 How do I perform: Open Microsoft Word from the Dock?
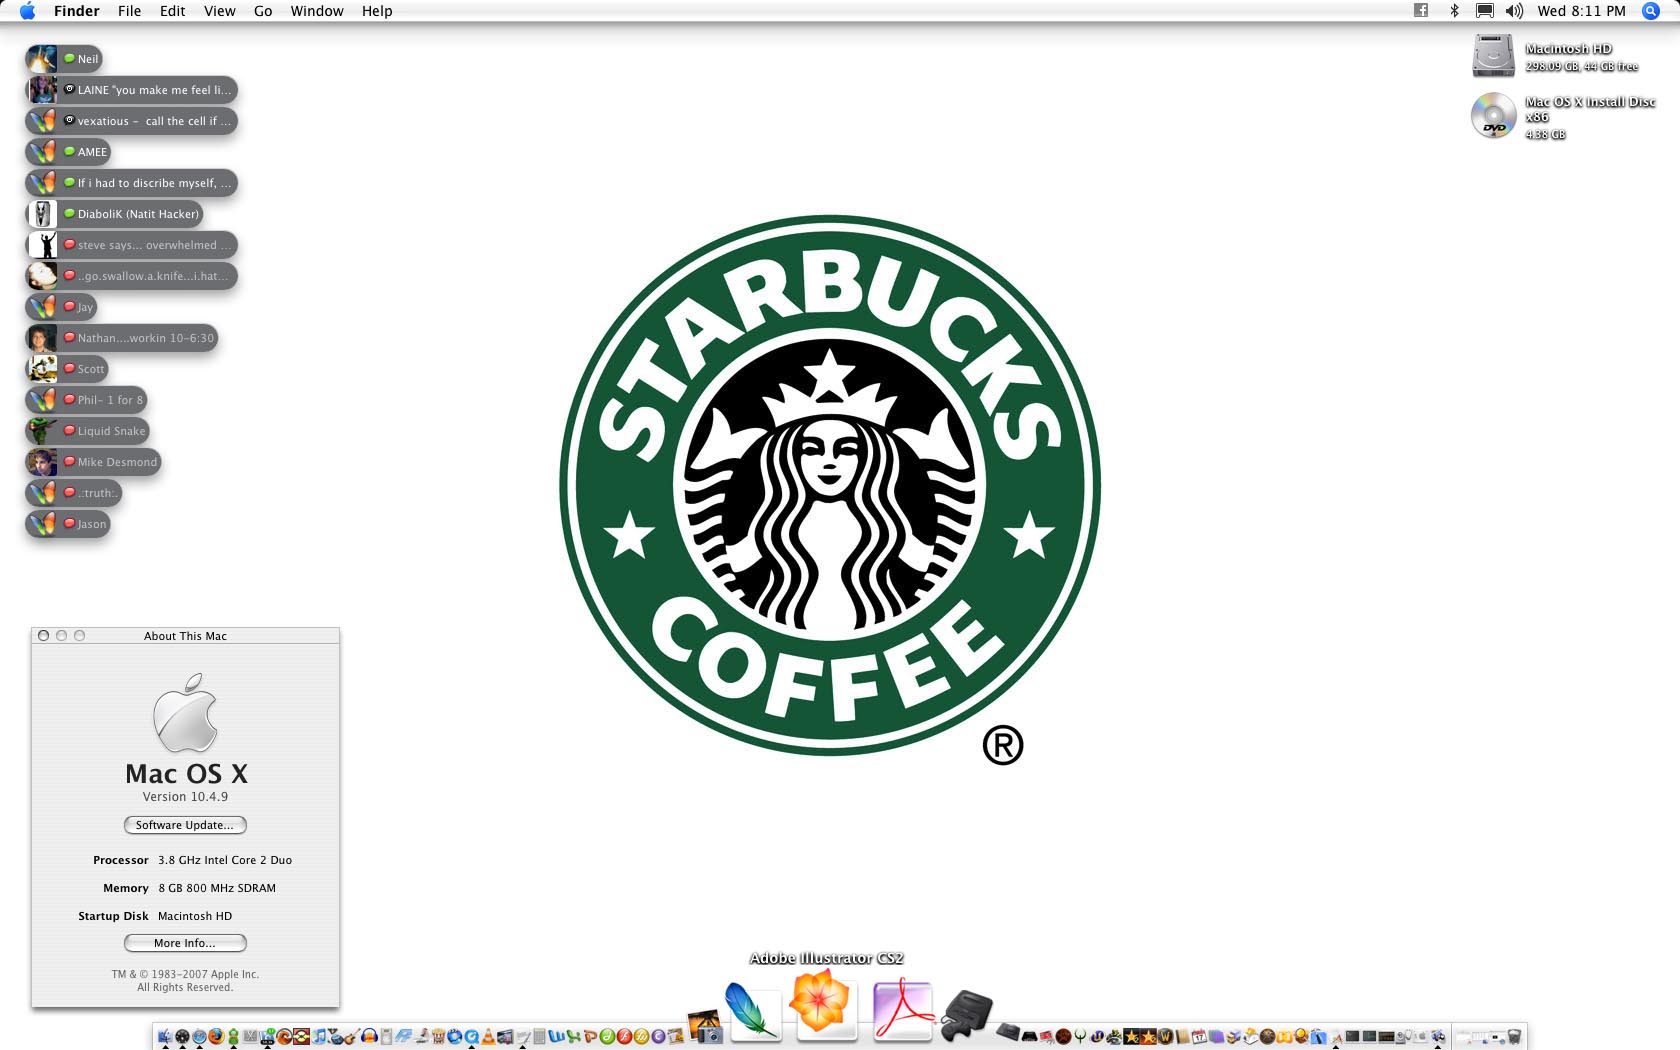pyautogui.click(x=557, y=1037)
